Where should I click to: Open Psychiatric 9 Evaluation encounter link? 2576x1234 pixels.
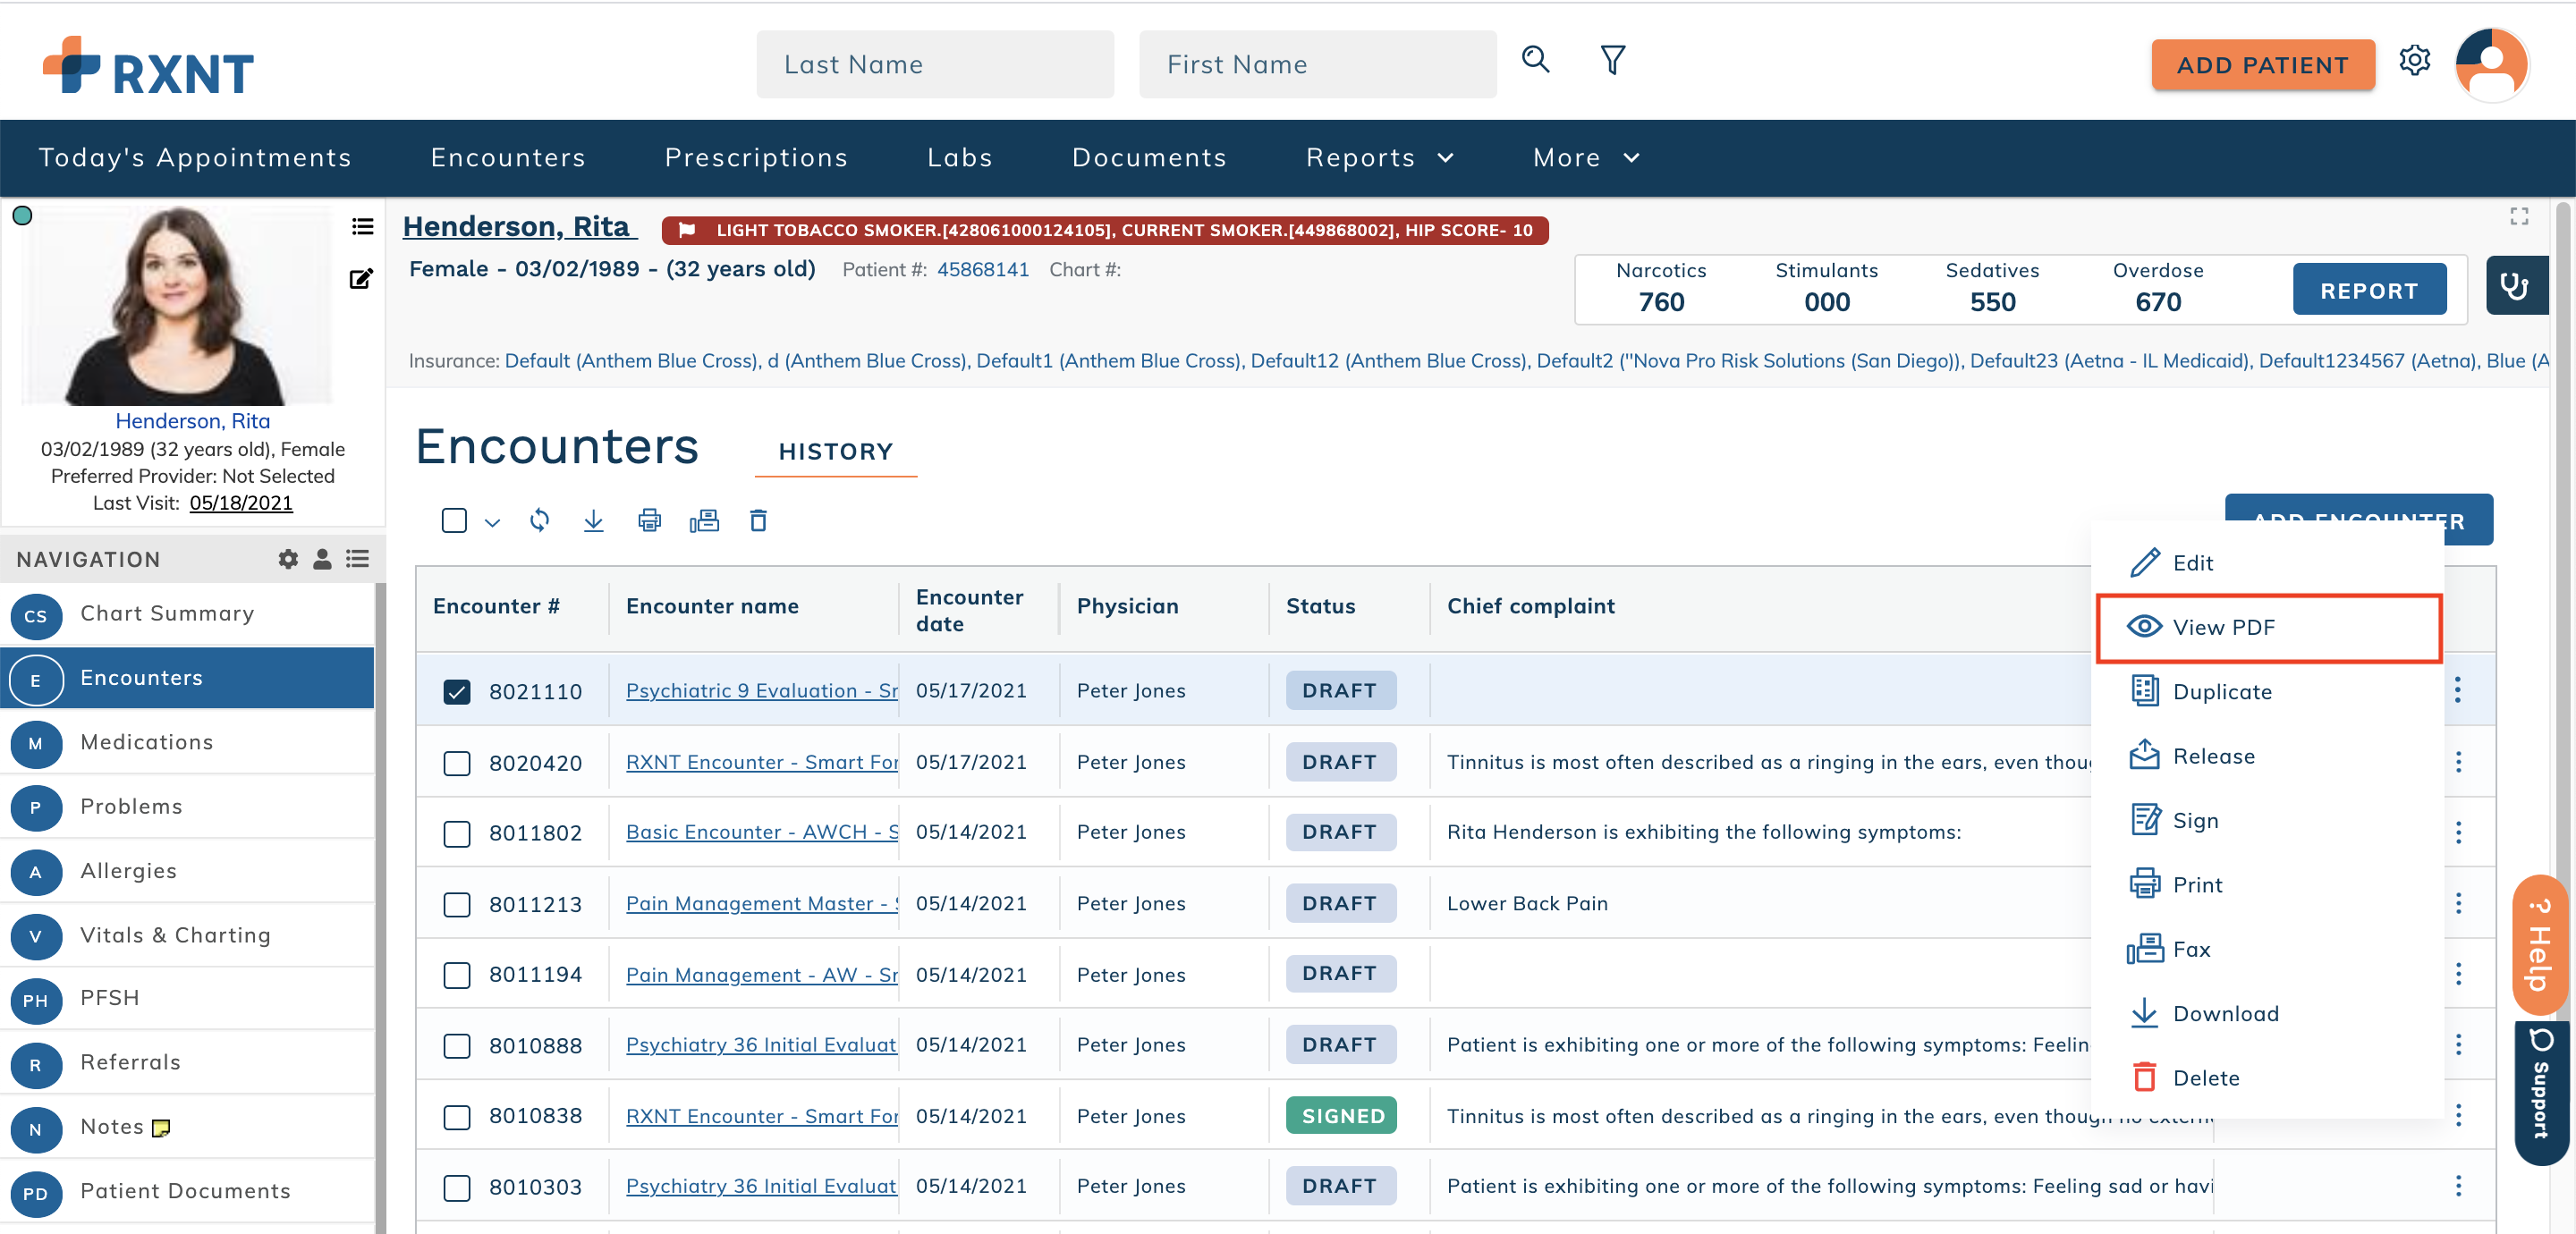[761, 691]
